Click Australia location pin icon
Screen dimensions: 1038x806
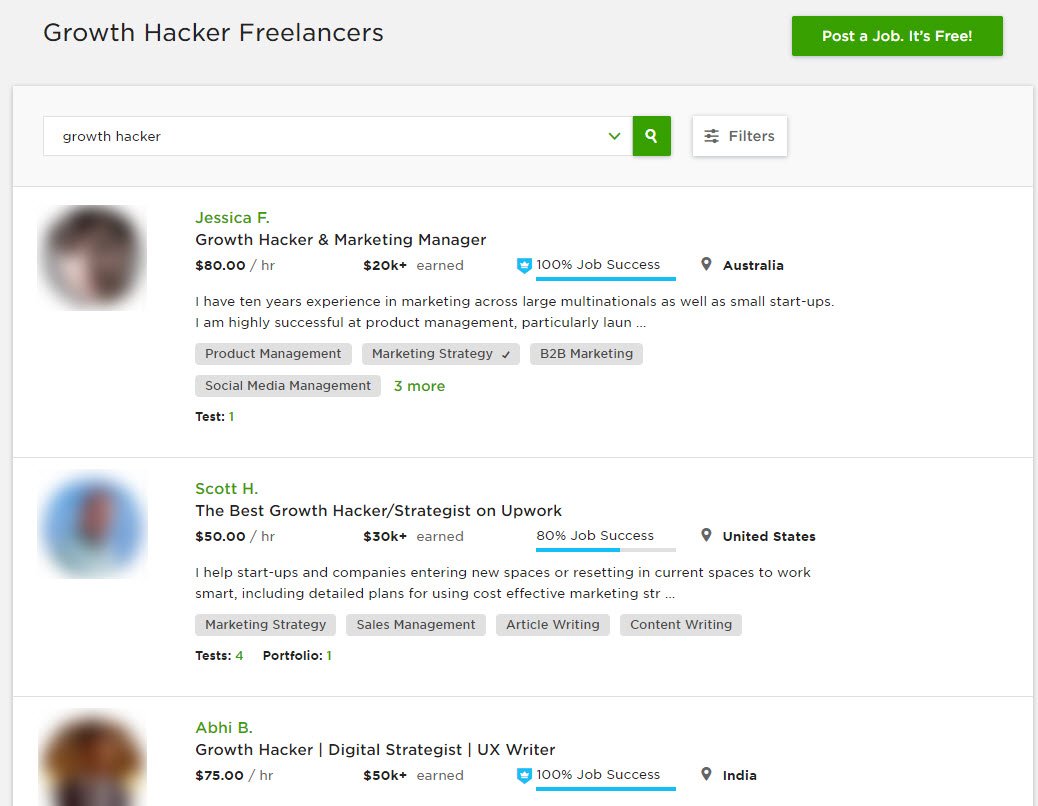[706, 264]
